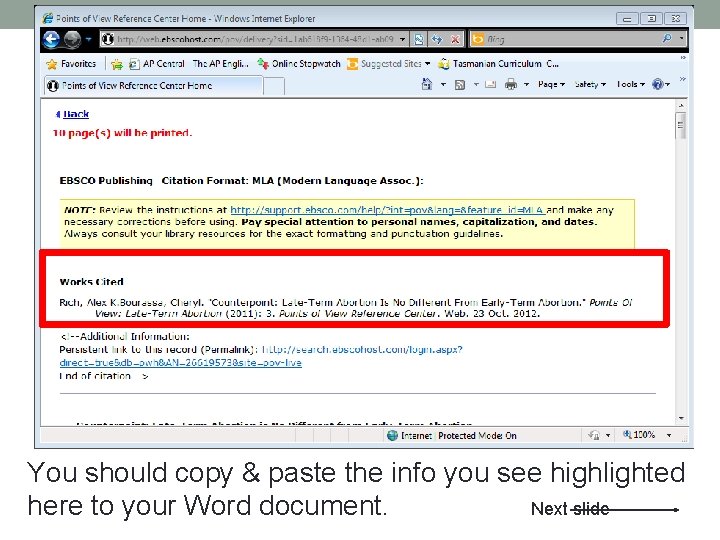This screenshot has width=720, height=540.
Task: Click the Home page icon
Action: [x=427, y=84]
